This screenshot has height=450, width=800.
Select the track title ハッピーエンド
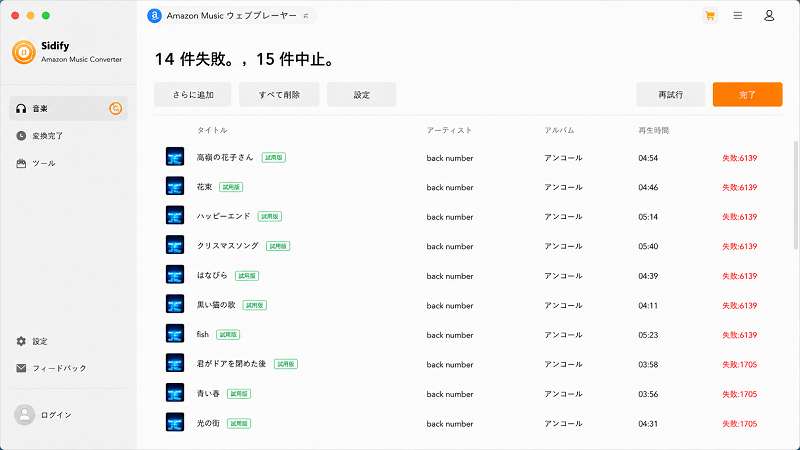click(224, 216)
